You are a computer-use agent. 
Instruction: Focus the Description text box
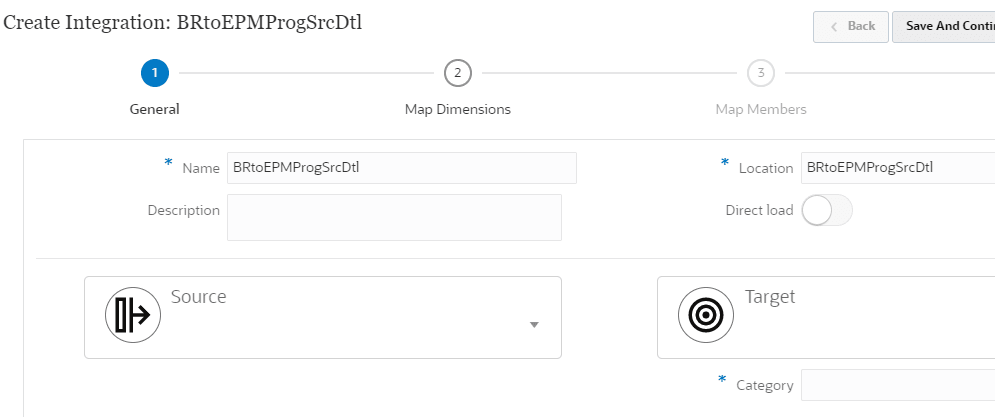click(394, 217)
